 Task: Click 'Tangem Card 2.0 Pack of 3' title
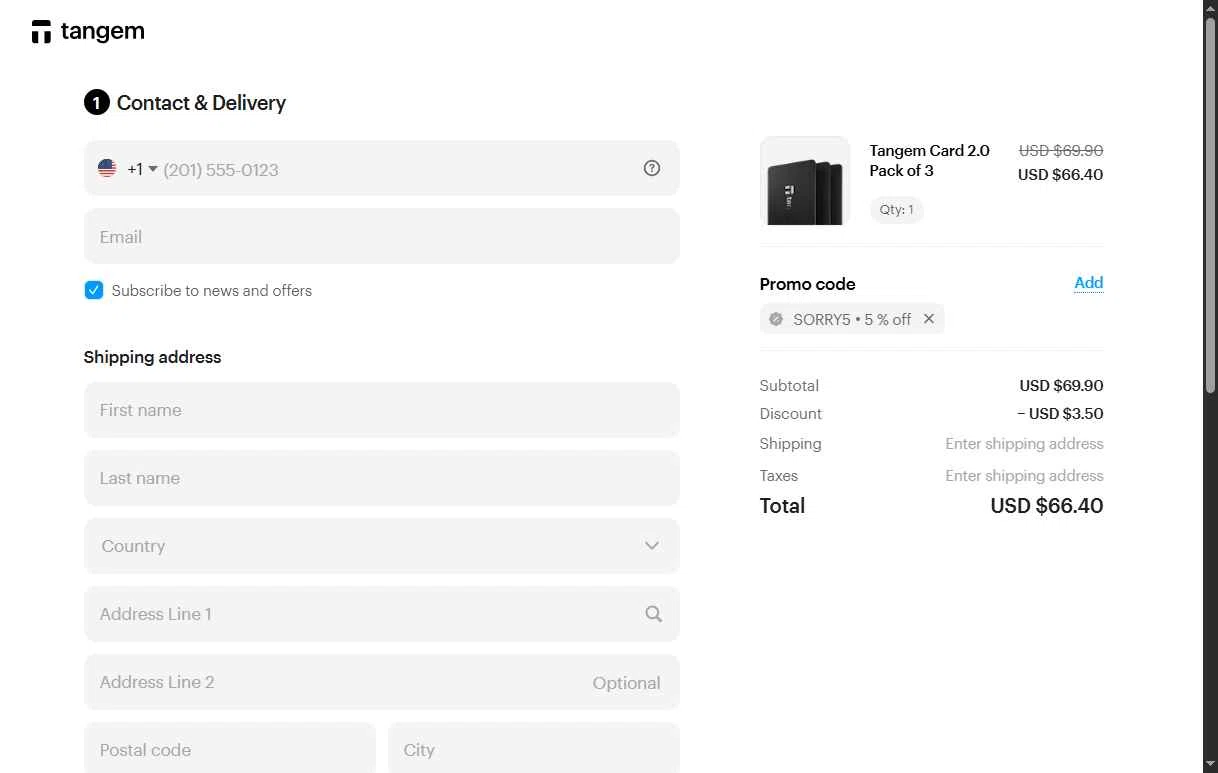[x=930, y=160]
